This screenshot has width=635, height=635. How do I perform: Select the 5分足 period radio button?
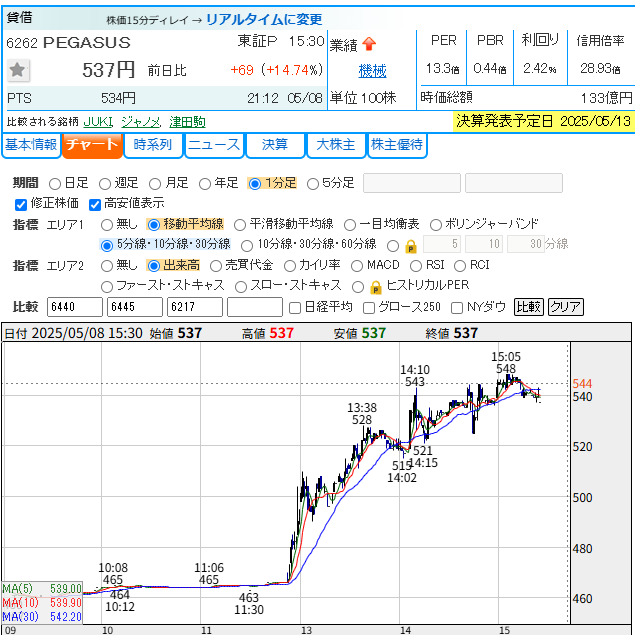click(x=313, y=183)
